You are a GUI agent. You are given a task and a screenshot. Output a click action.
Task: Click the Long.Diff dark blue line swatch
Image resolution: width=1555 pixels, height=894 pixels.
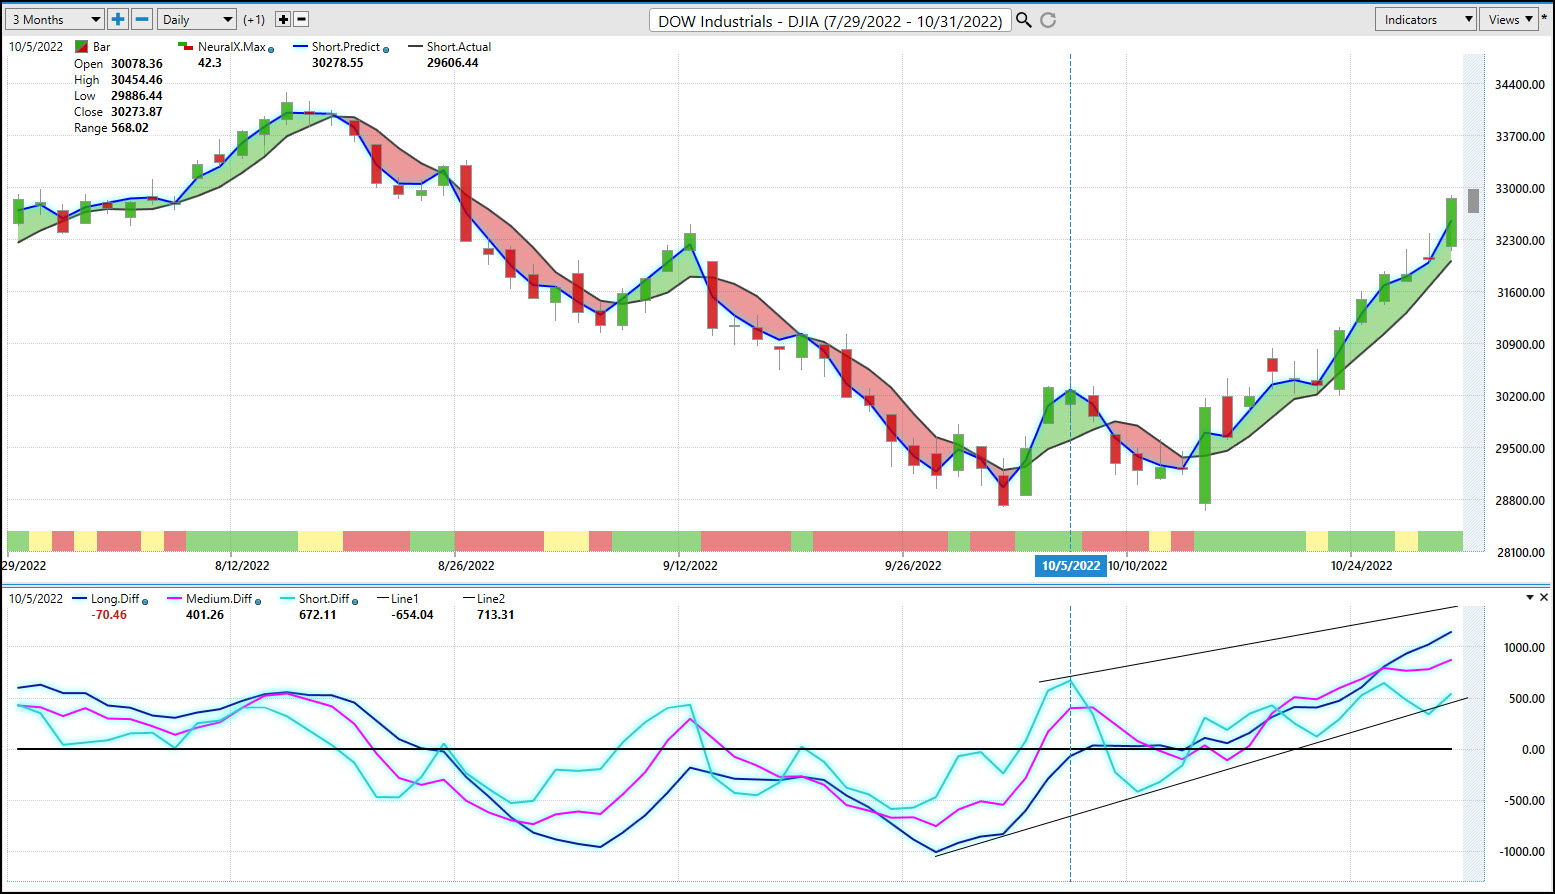tap(79, 598)
